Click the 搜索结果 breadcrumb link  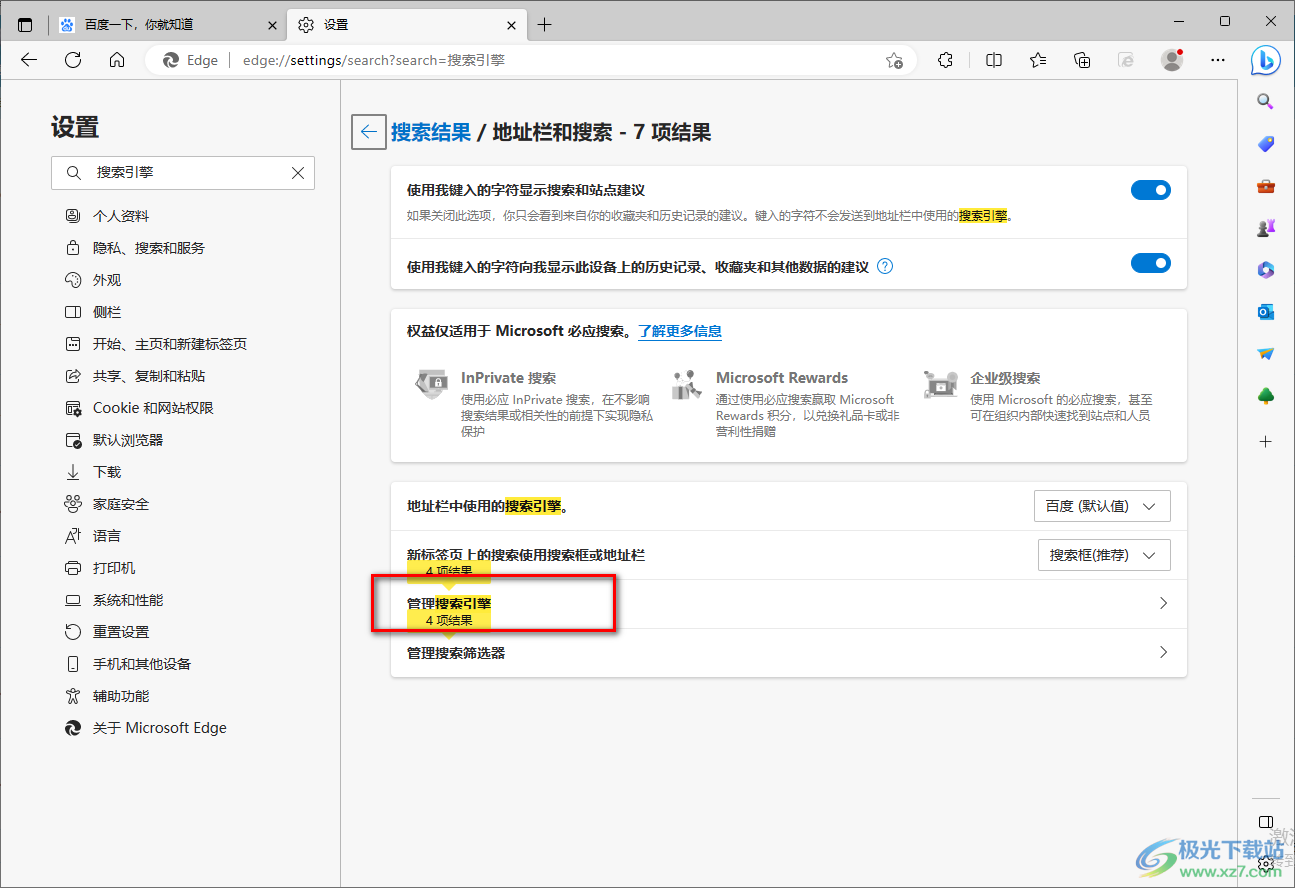pyautogui.click(x=431, y=132)
